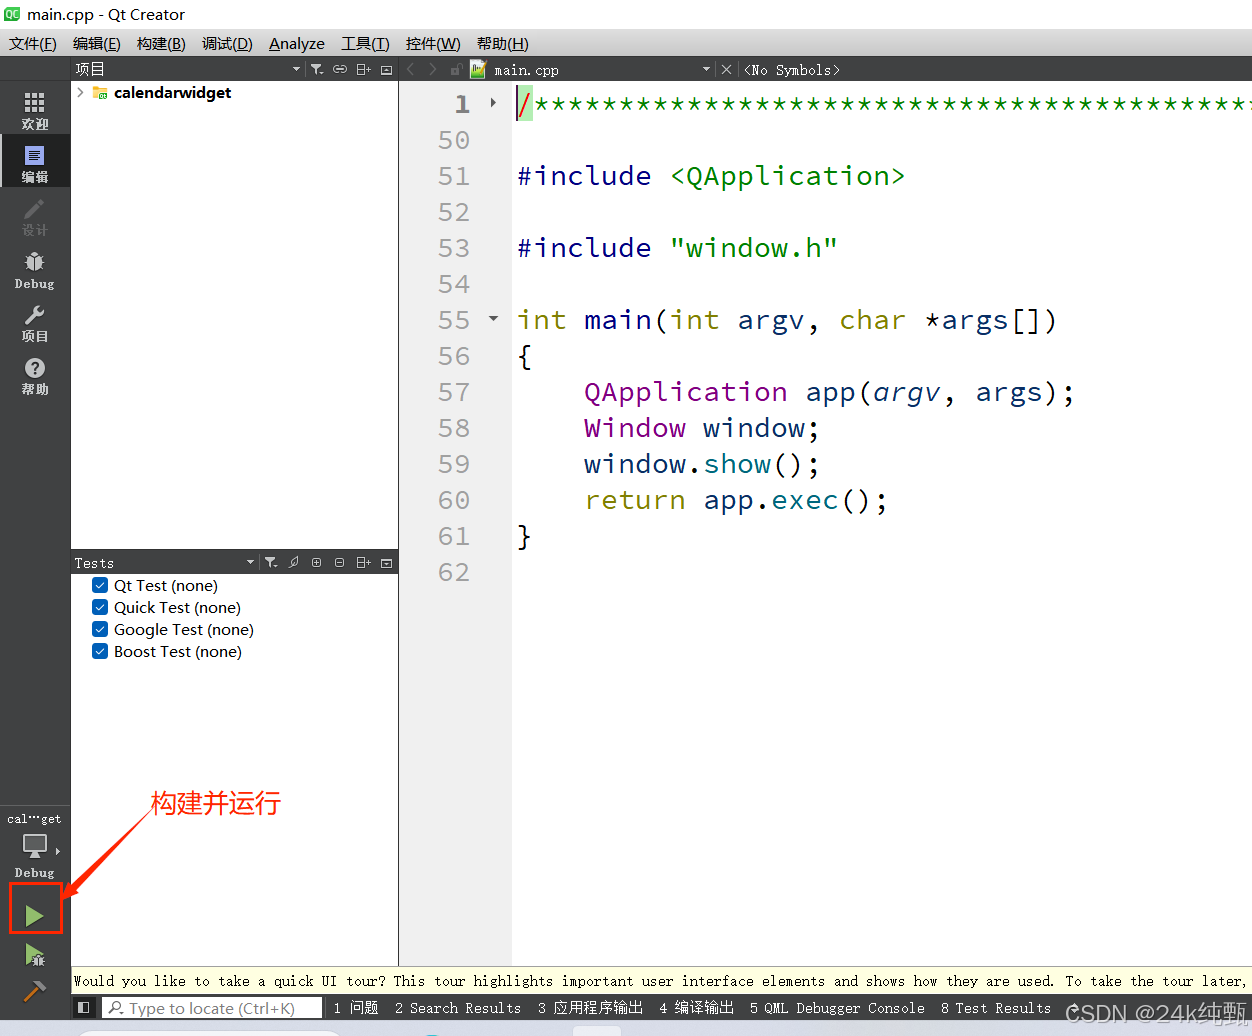The width and height of the screenshot is (1252, 1036).
Task: Collapse the main function fold arrow at line 55
Action: tap(493, 319)
